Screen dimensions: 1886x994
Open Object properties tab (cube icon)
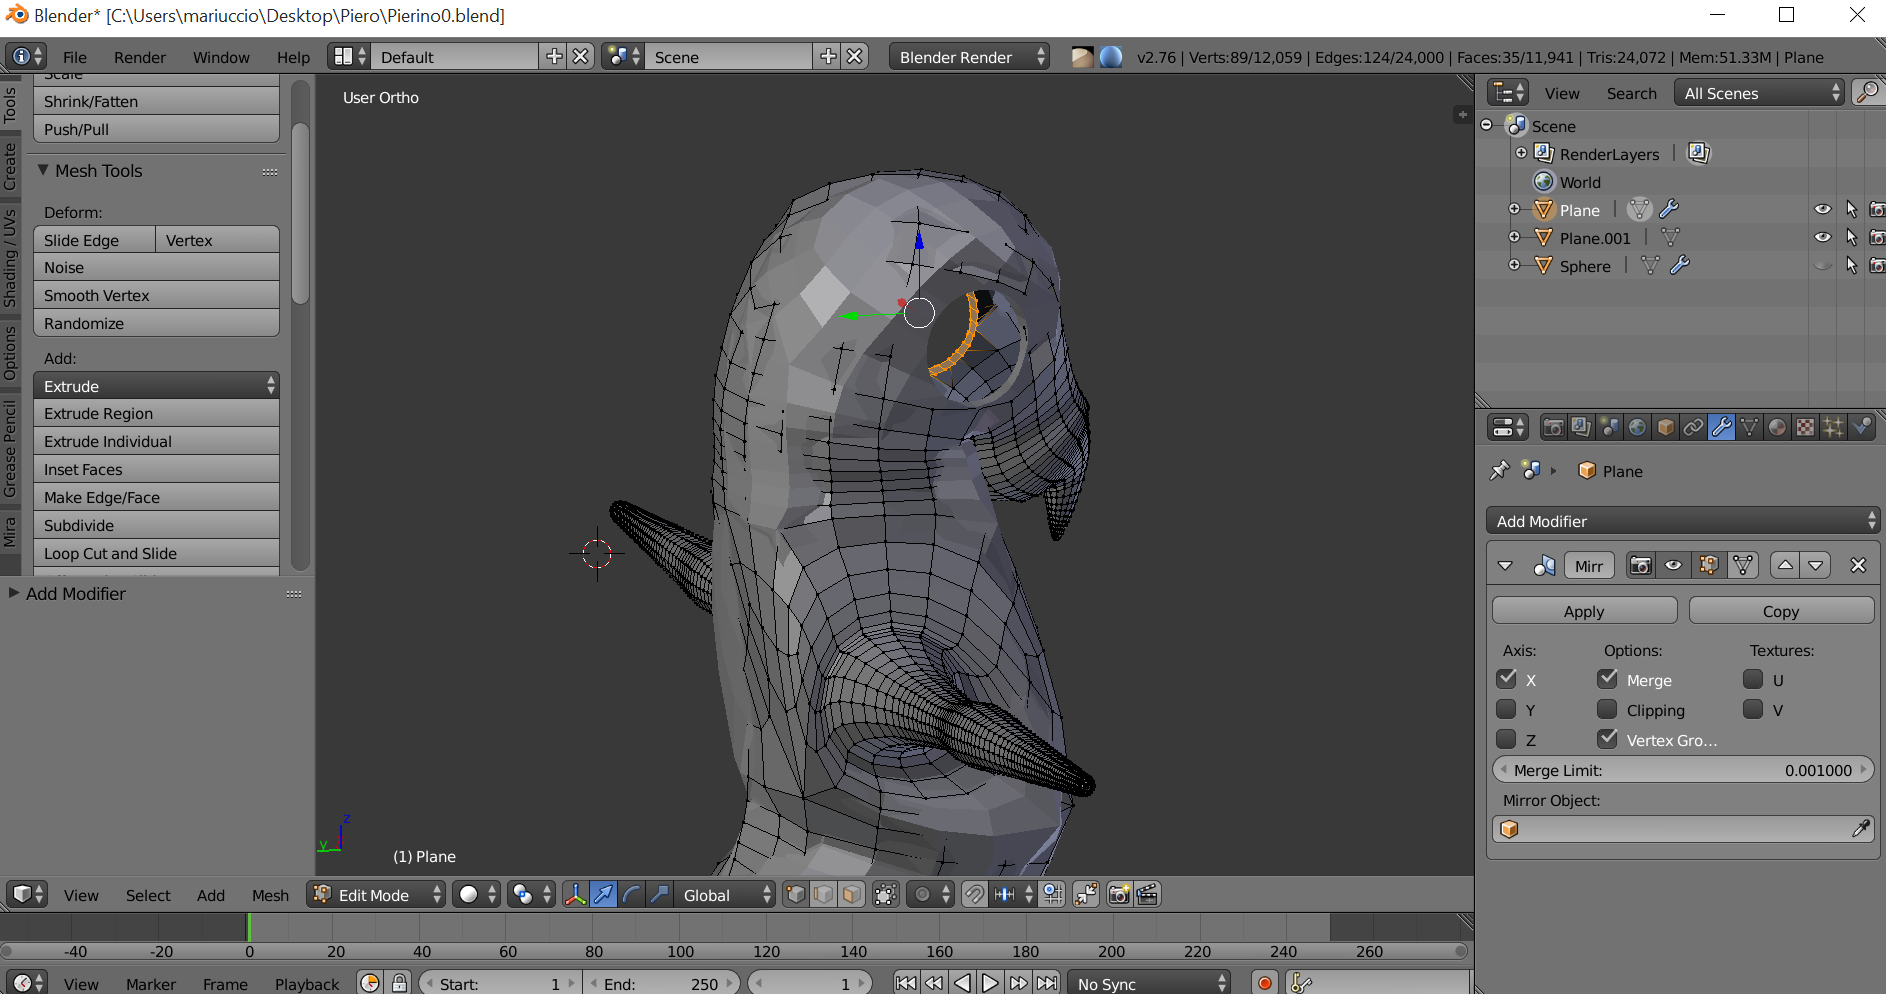[1665, 427]
